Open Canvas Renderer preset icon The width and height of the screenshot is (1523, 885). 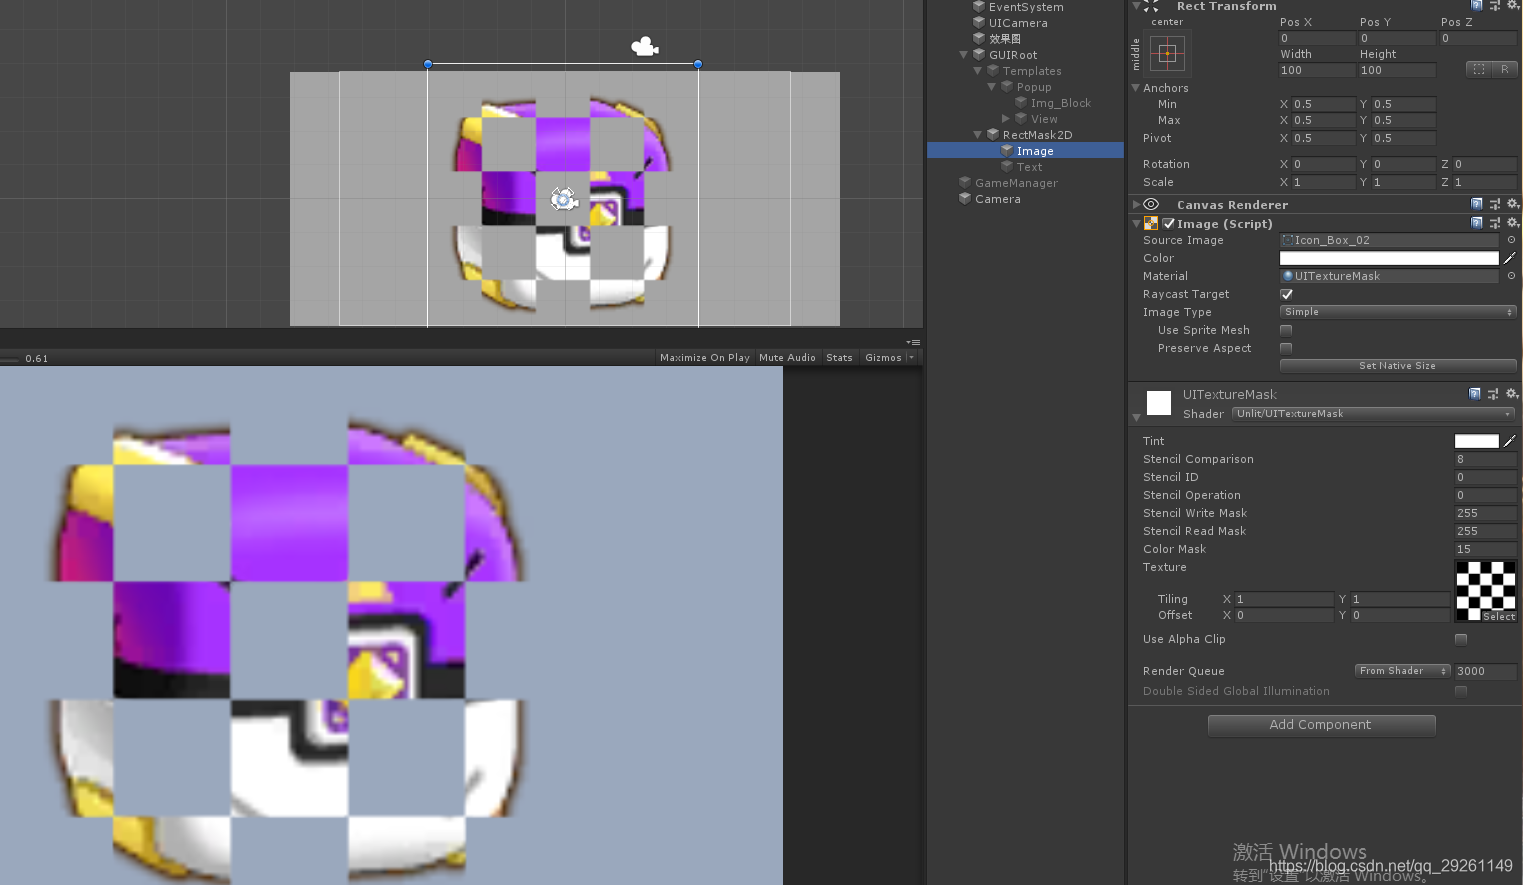click(x=1495, y=204)
